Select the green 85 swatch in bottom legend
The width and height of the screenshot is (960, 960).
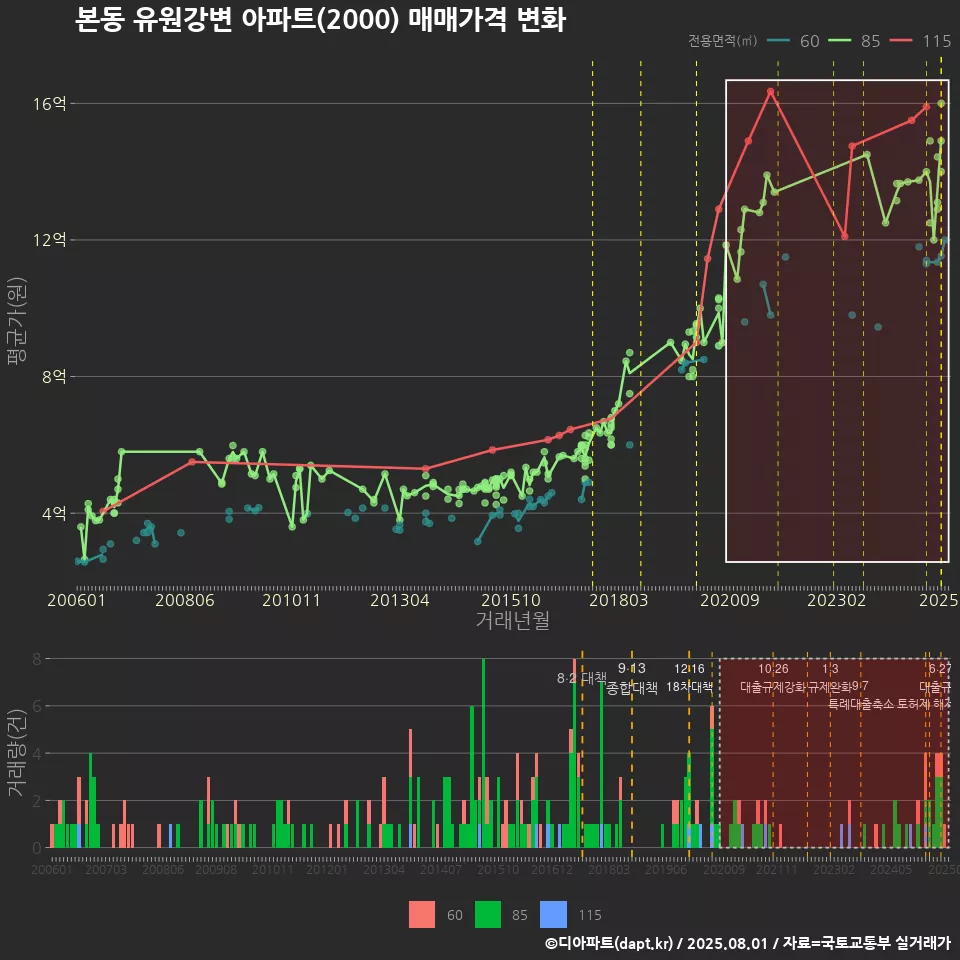(487, 915)
